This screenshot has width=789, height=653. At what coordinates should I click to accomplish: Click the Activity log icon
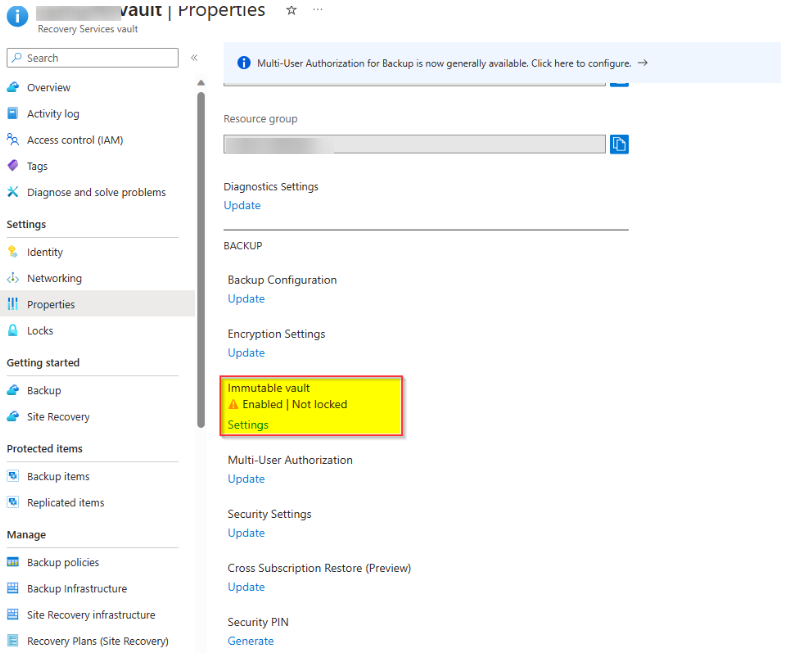(13, 113)
